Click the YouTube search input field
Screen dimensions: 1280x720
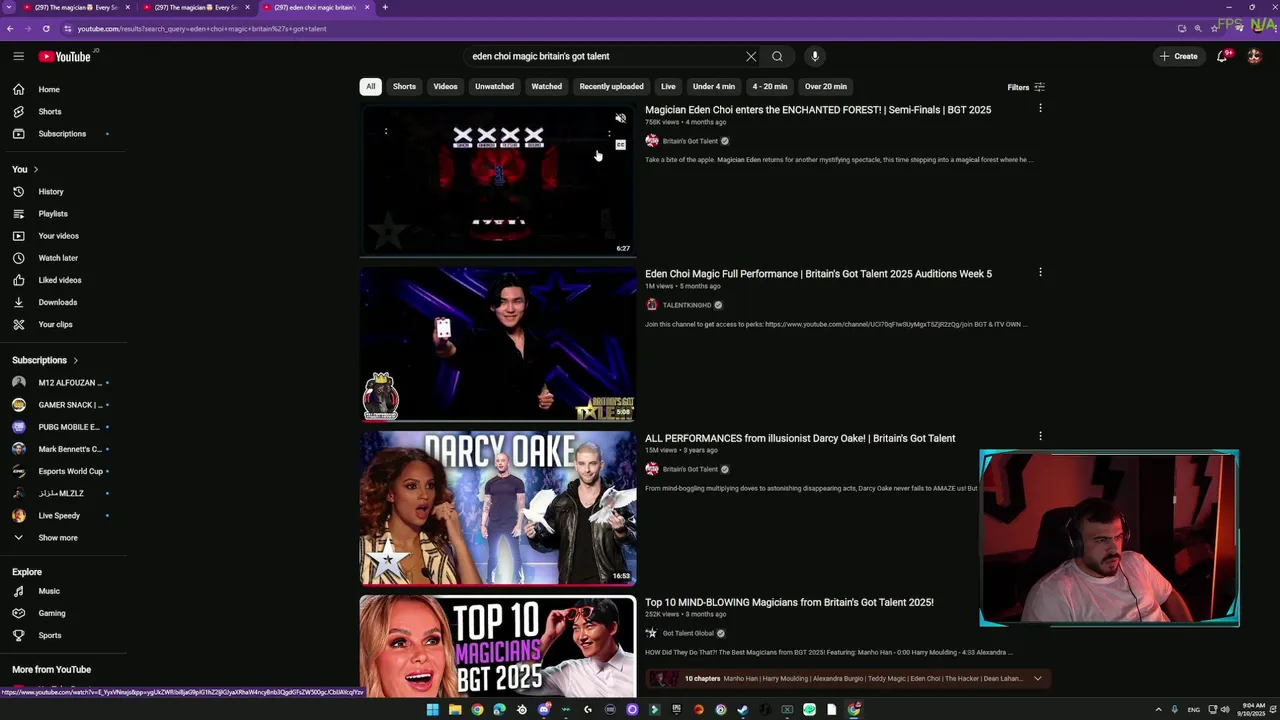point(605,56)
